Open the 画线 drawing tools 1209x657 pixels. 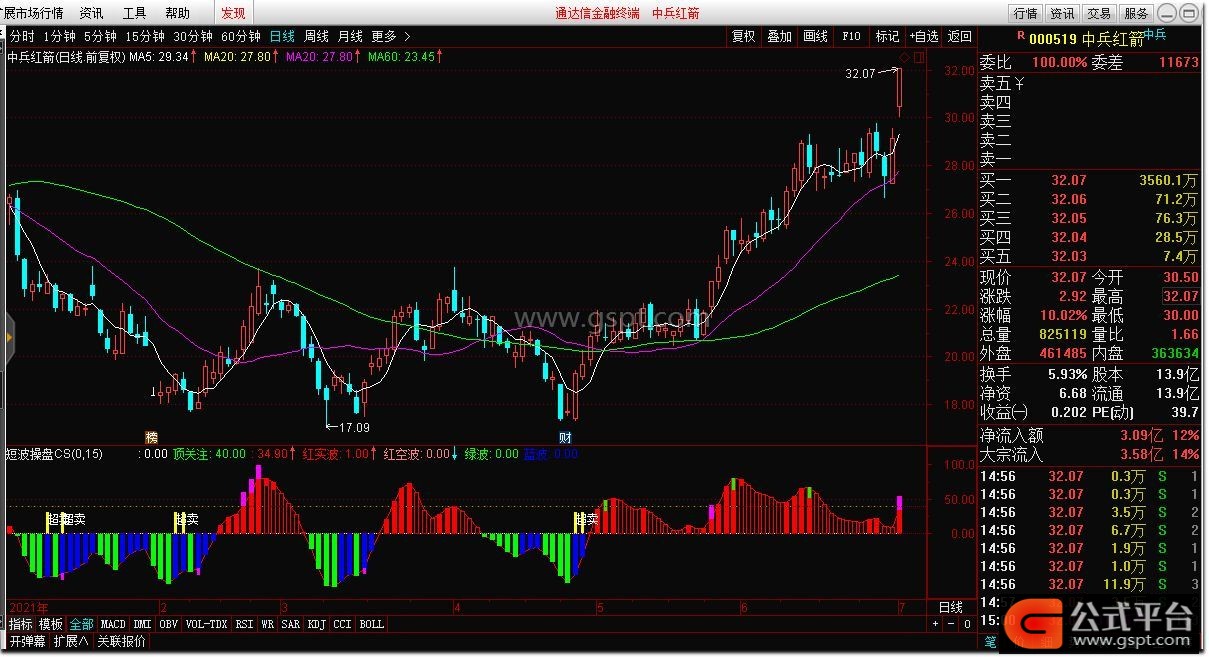pos(816,36)
